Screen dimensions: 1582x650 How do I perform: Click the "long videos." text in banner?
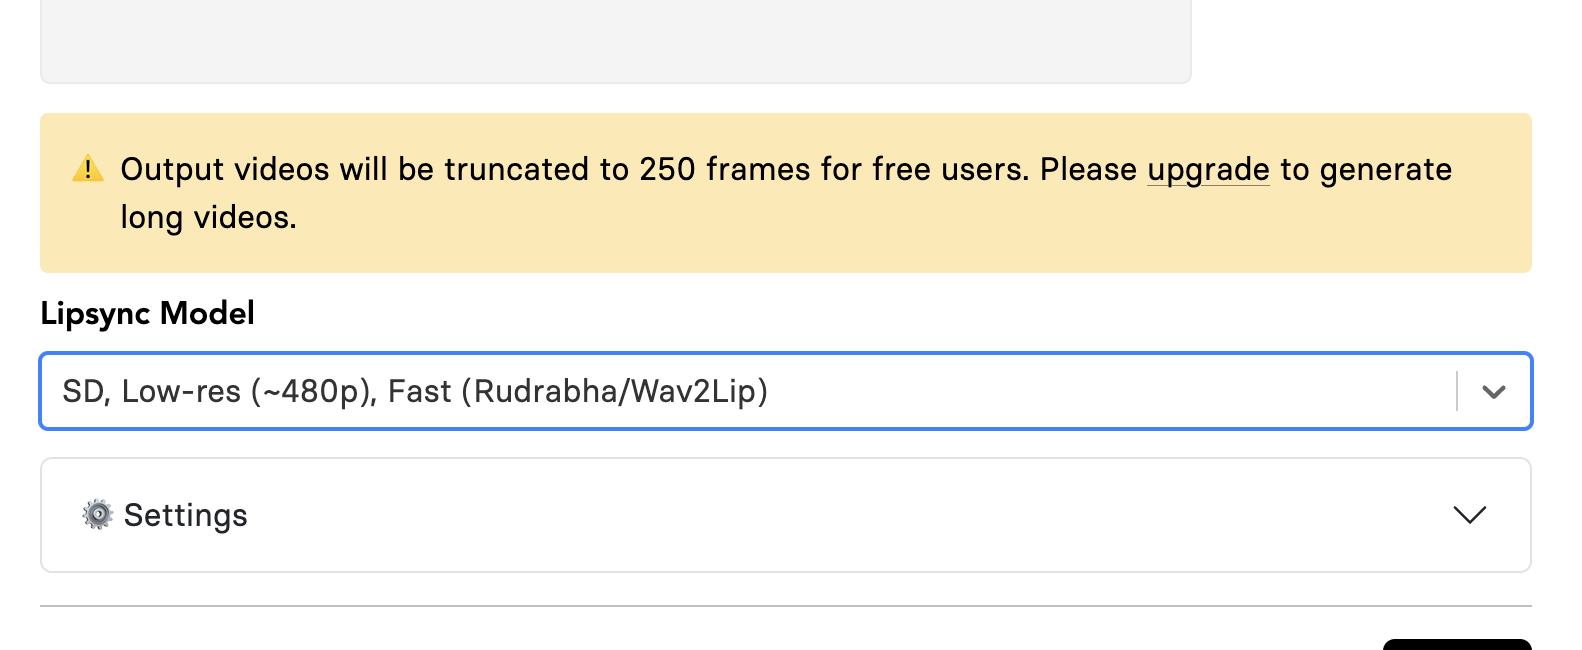[x=208, y=218]
